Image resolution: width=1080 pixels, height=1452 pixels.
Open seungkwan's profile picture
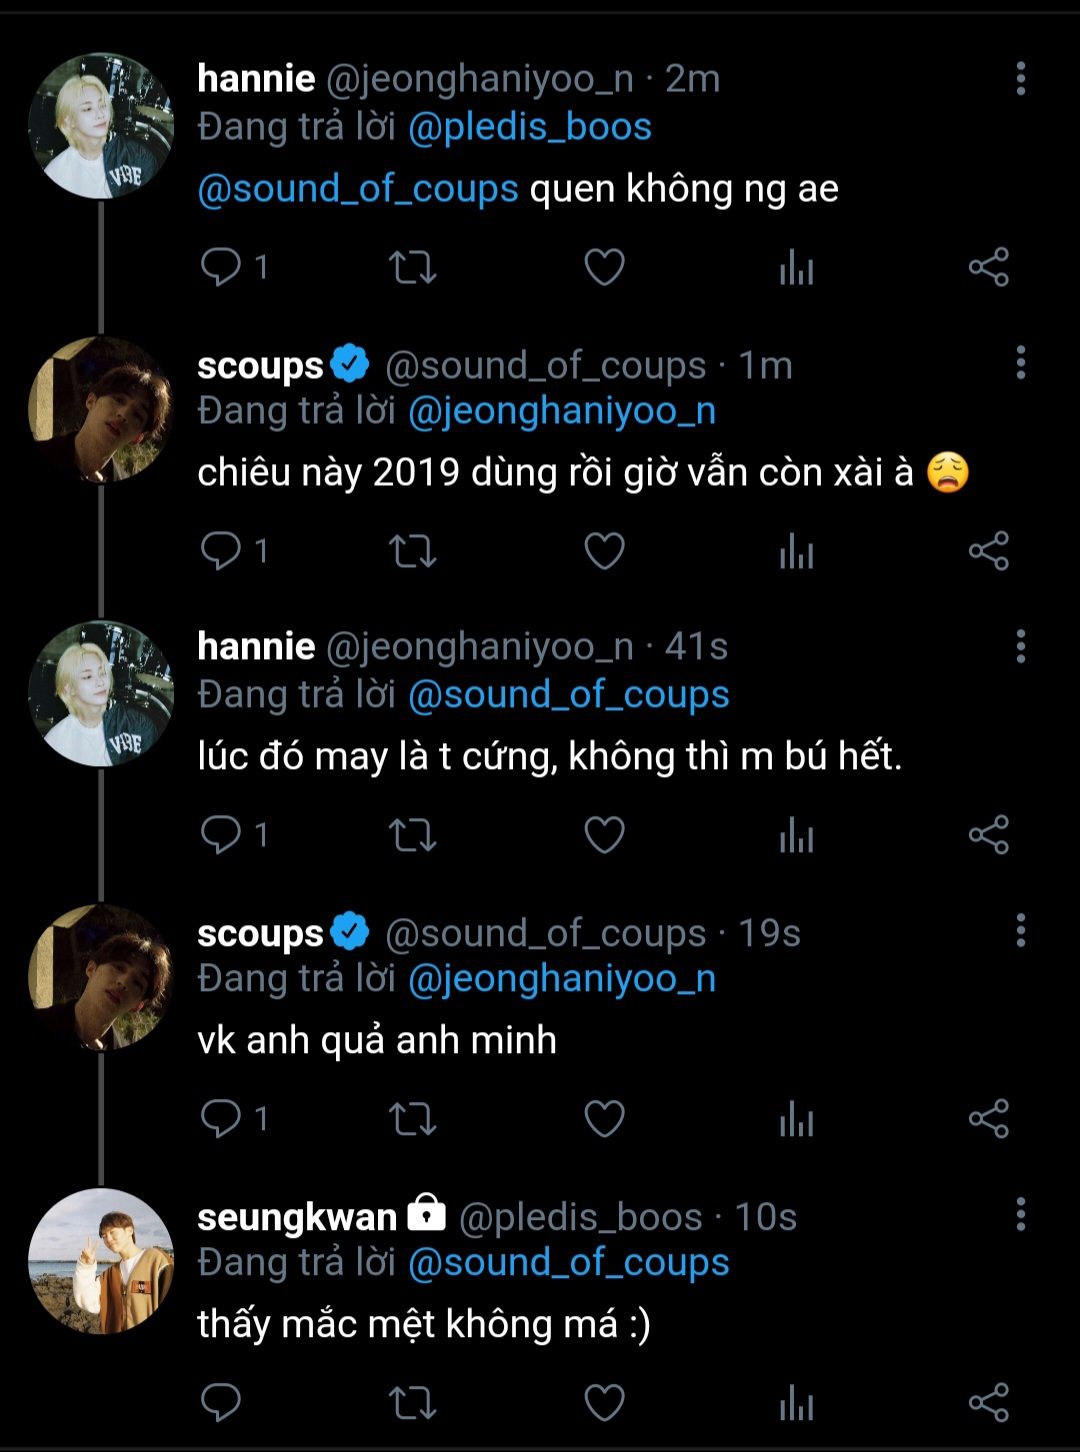(x=101, y=1261)
